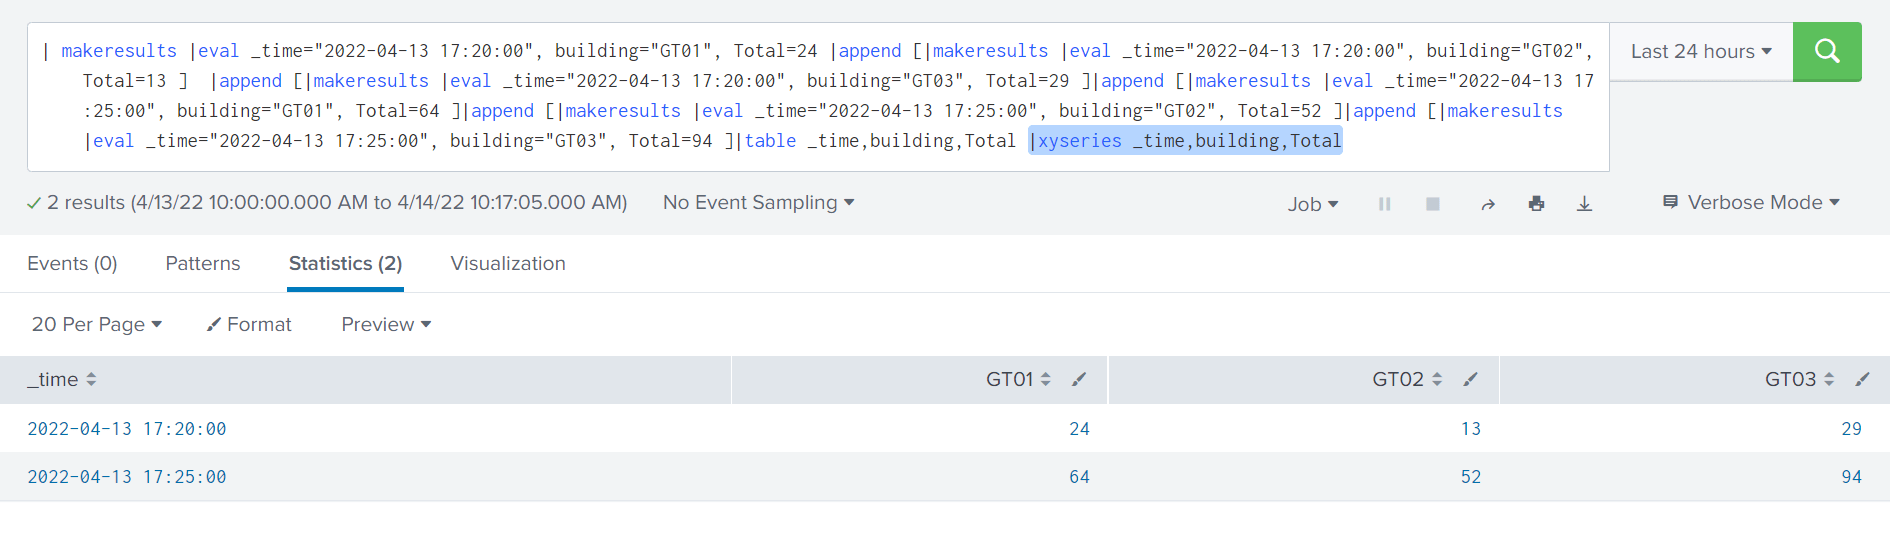Open the Job menu
This screenshot has height=544, width=1890.
click(1313, 204)
